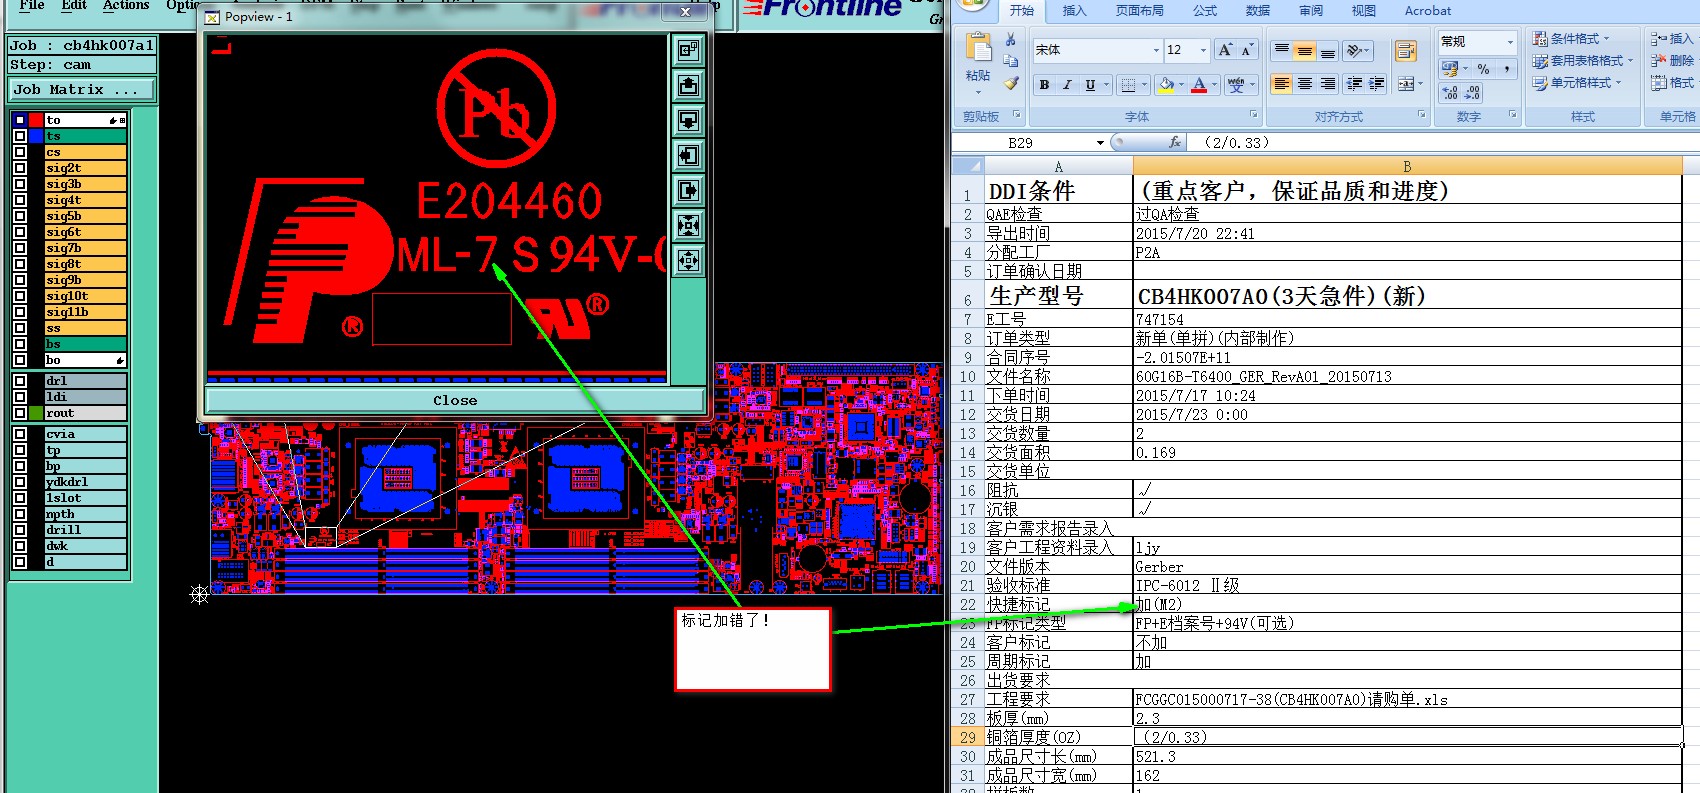Click the Popview top toolbar icon above pan up
Image resolution: width=1700 pixels, height=793 pixels.
point(688,50)
